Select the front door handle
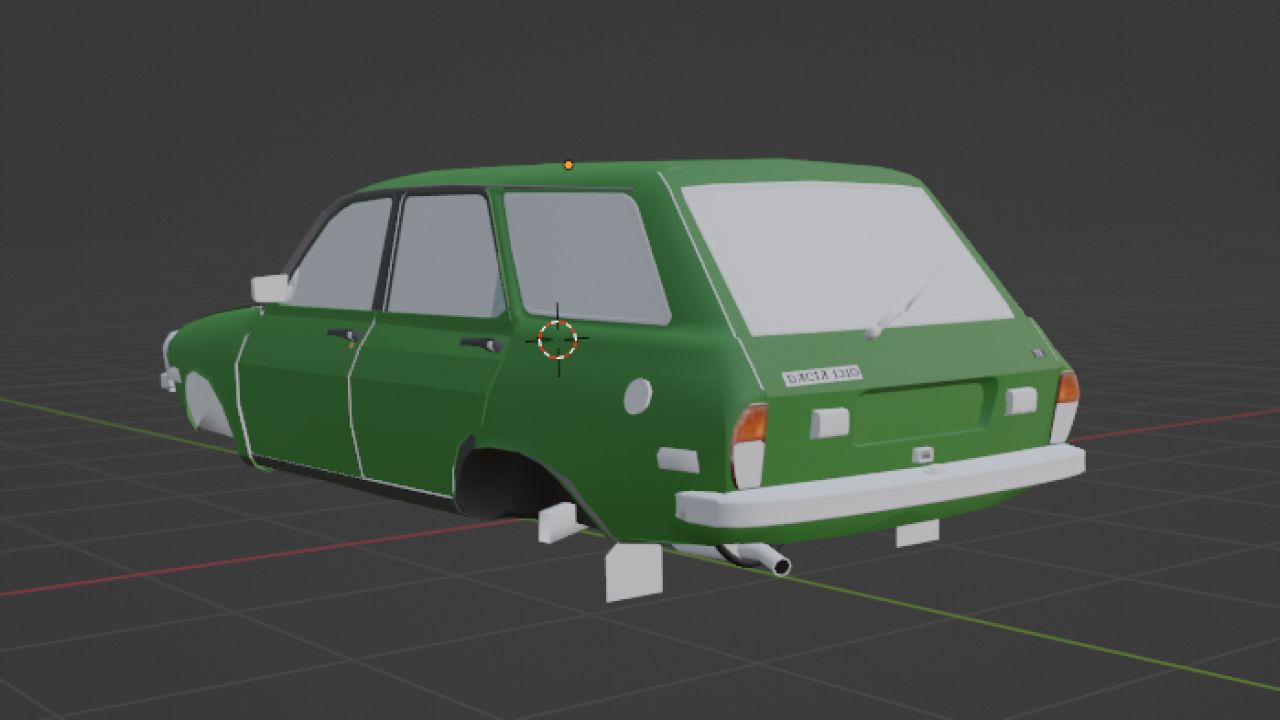This screenshot has height=720, width=1280. point(344,335)
